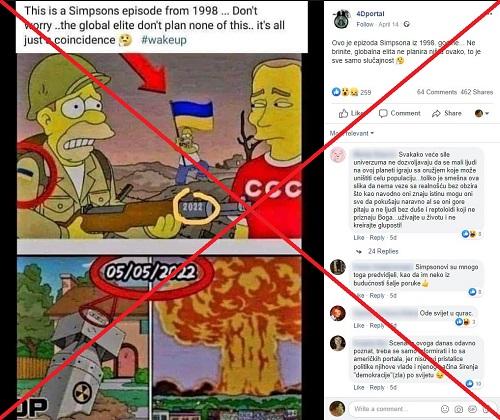Share the post using the Share arrow
This screenshot has width=500, height=420.
click(x=447, y=113)
